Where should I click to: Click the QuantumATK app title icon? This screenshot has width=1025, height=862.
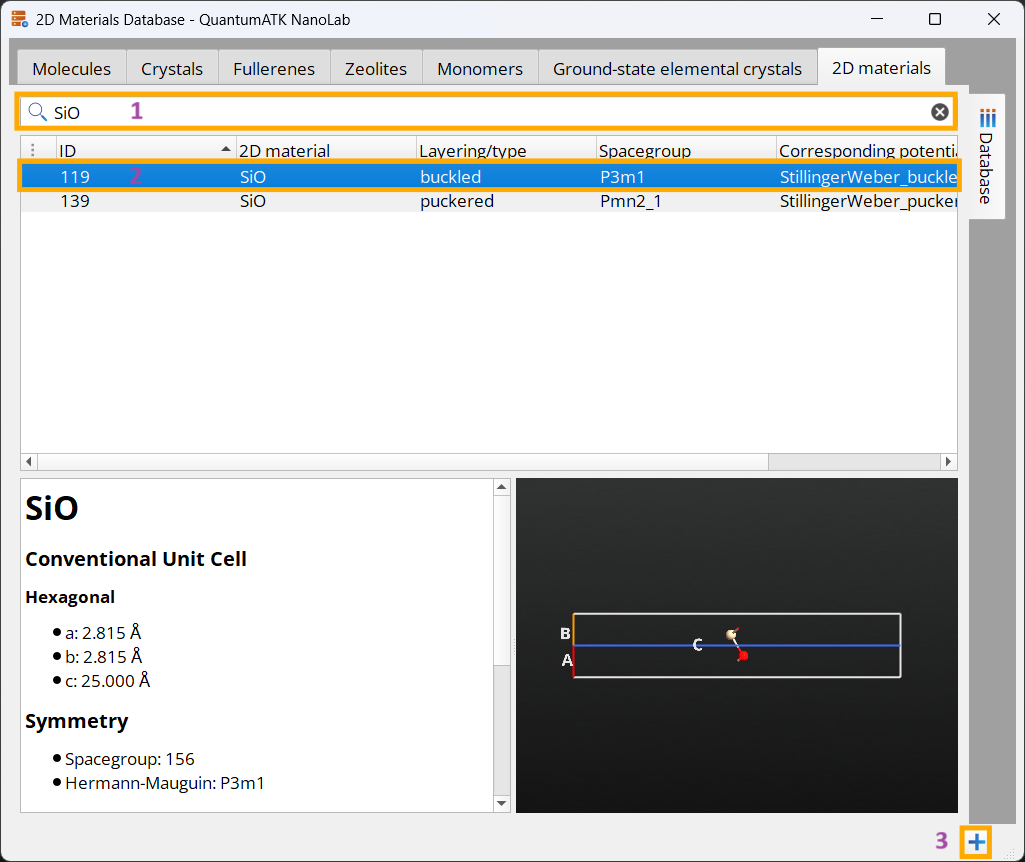(x=20, y=19)
